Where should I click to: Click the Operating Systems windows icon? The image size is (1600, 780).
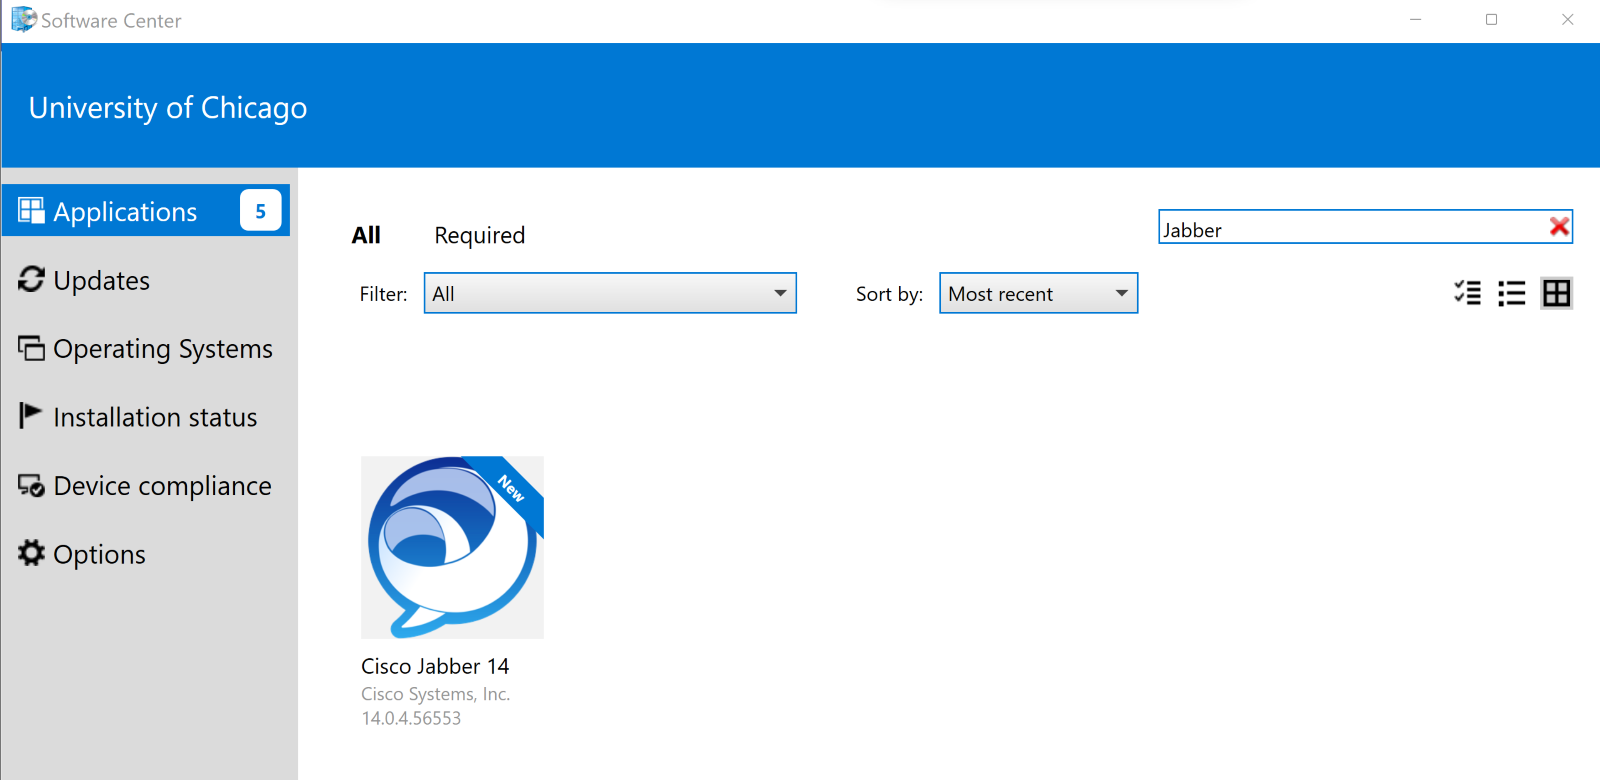pyautogui.click(x=32, y=348)
